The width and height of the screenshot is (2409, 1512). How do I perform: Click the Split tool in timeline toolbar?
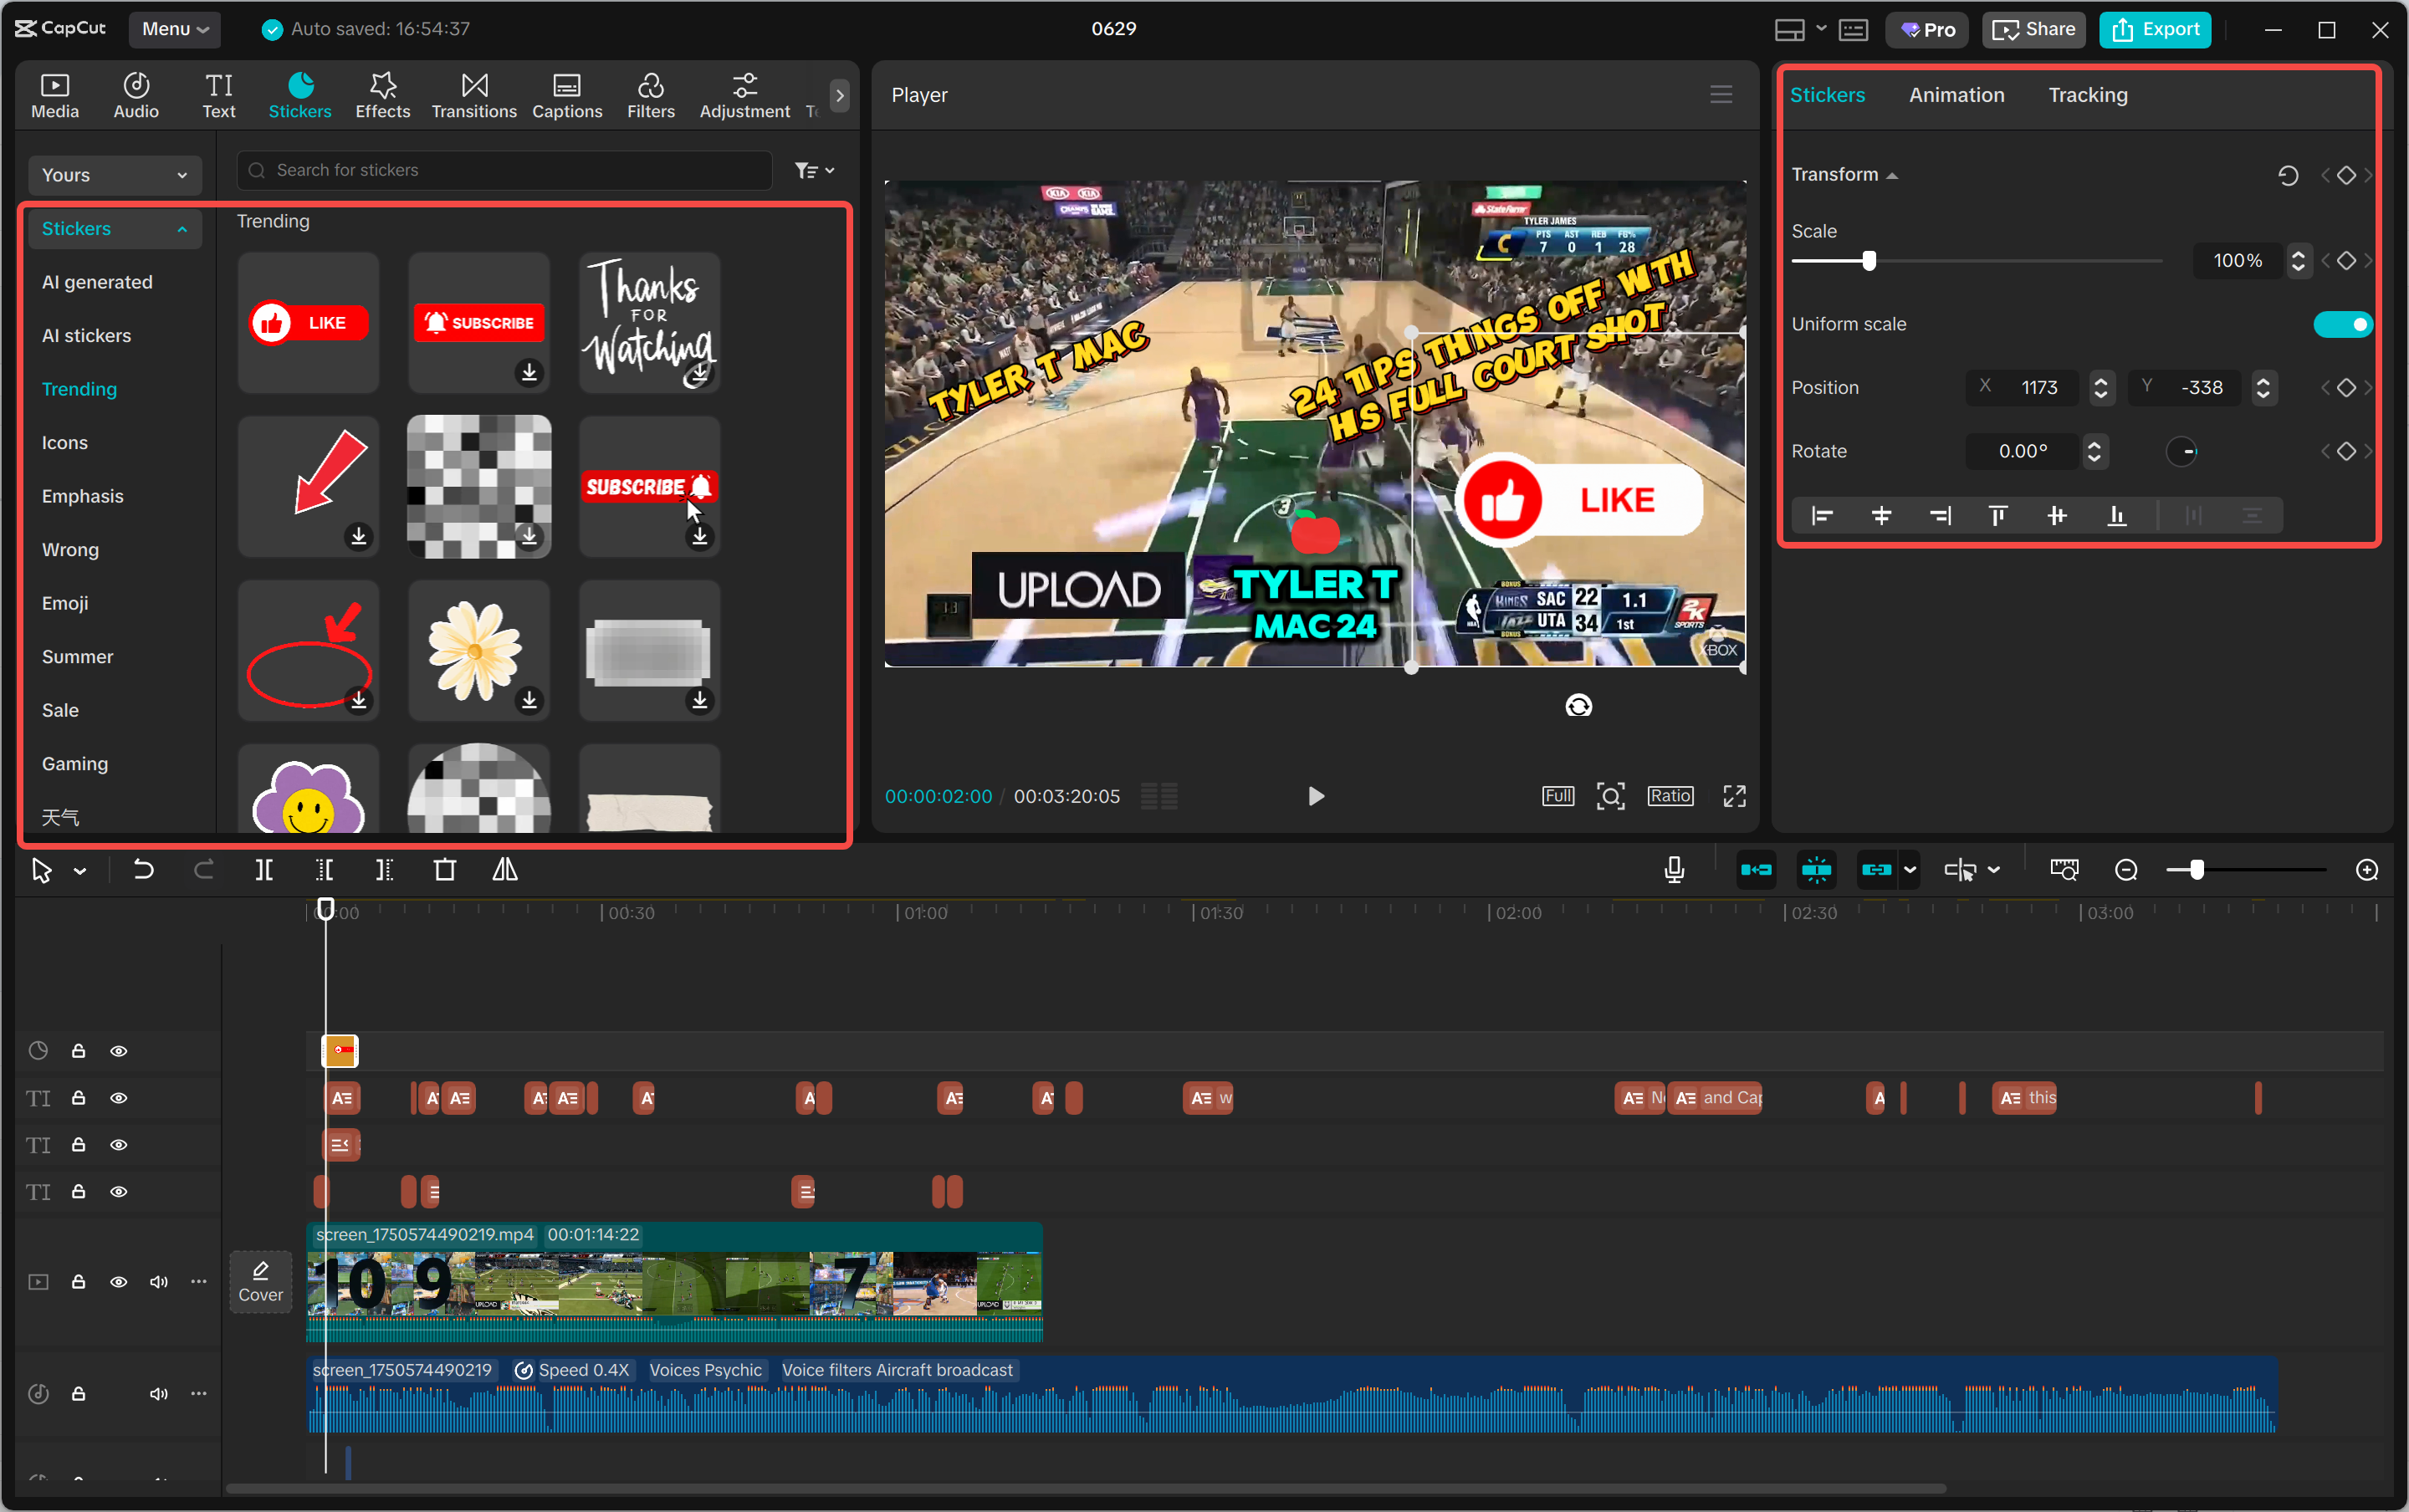pyautogui.click(x=264, y=870)
